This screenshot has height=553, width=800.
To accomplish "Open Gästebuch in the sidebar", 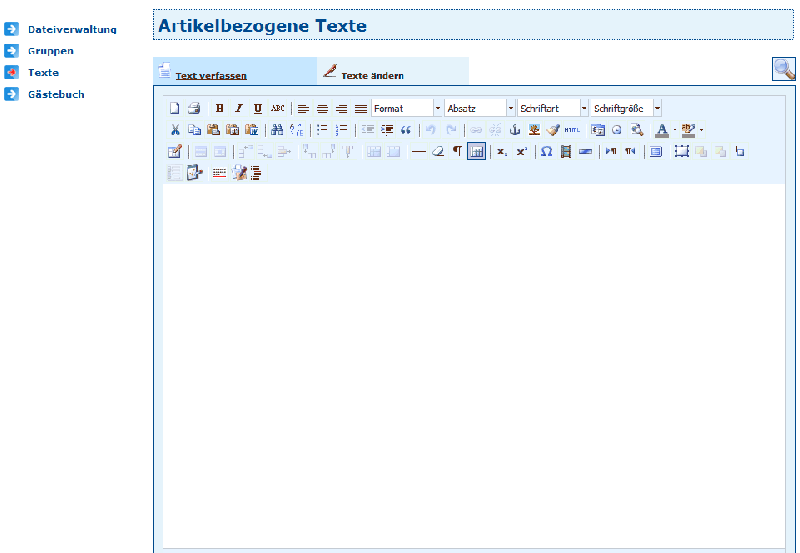I will coord(56,94).
